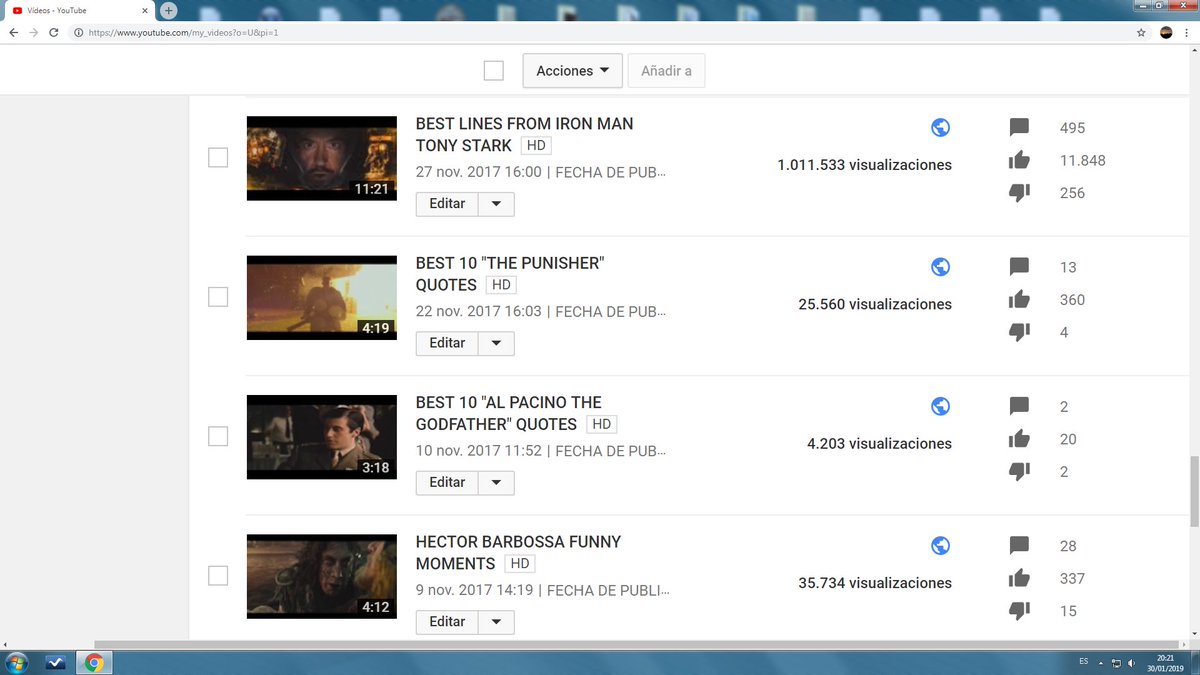Open the Acciones dropdown menu
This screenshot has width=1200, height=675.
coord(573,71)
